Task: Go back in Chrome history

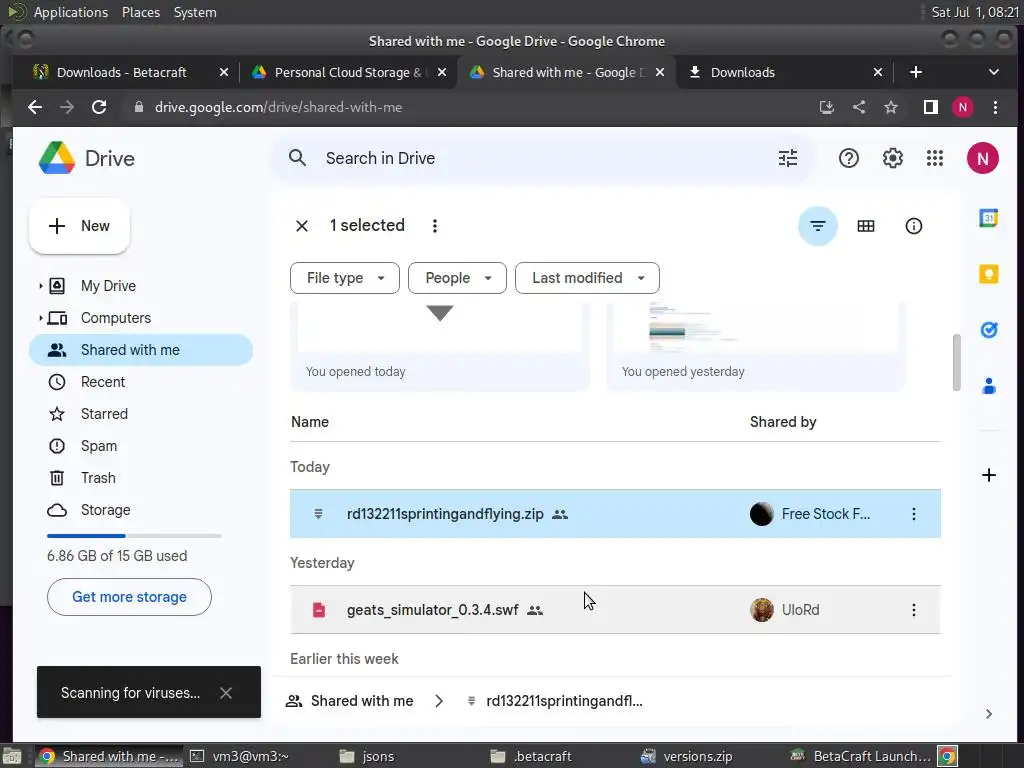Action: click(x=35, y=107)
